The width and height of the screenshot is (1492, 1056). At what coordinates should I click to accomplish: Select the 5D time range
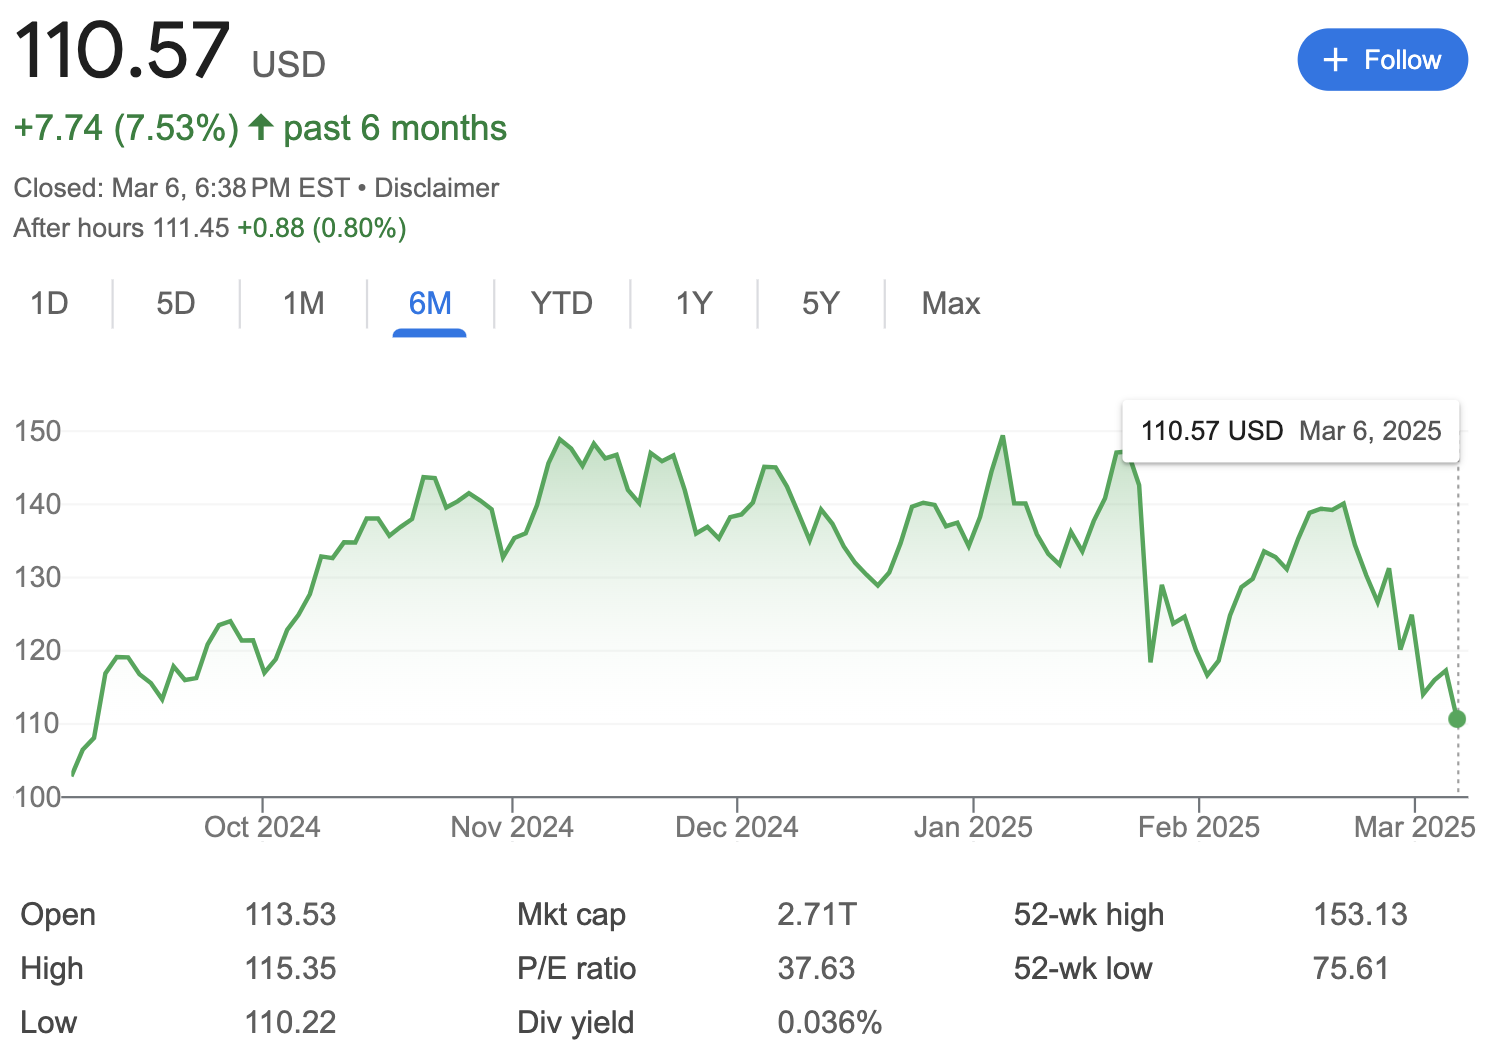(176, 303)
